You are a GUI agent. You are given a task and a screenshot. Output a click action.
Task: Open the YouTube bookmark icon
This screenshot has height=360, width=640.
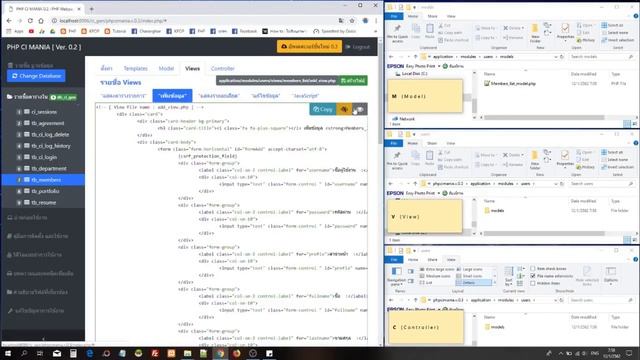point(31,31)
